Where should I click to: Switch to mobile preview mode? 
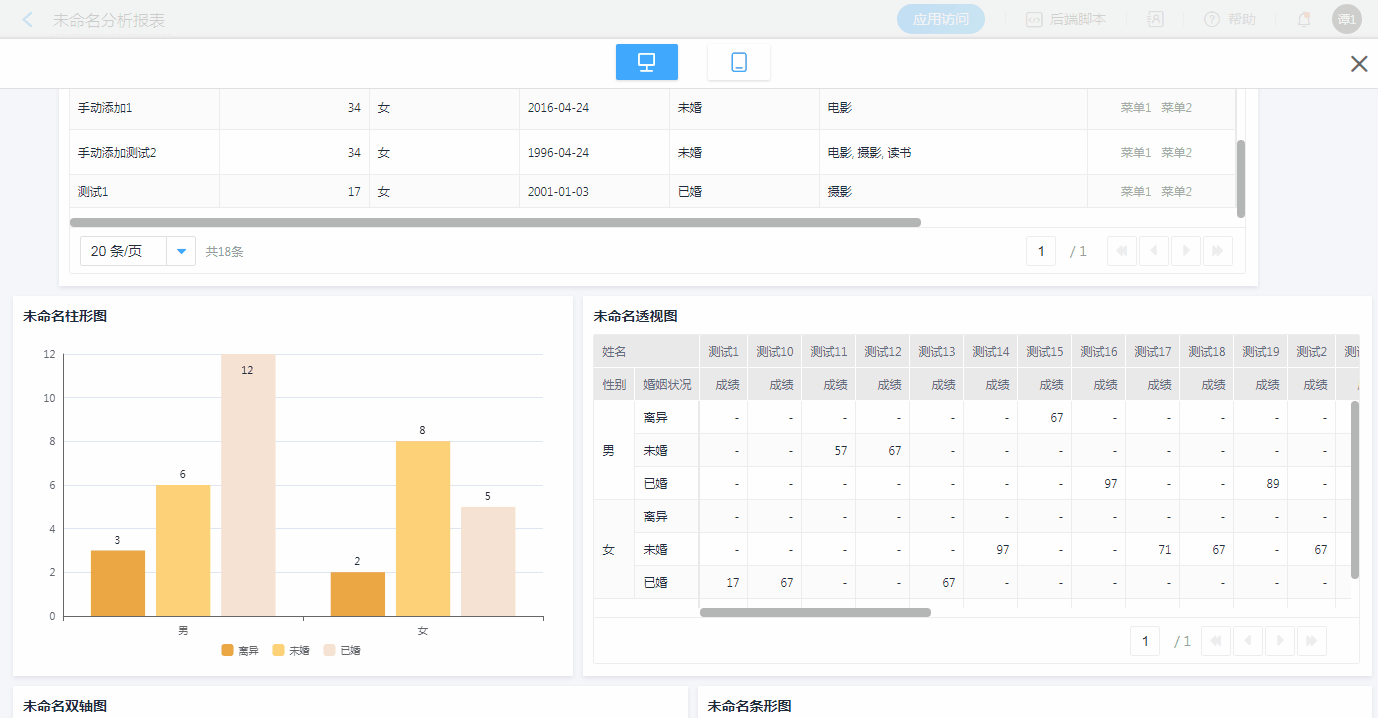click(x=738, y=62)
